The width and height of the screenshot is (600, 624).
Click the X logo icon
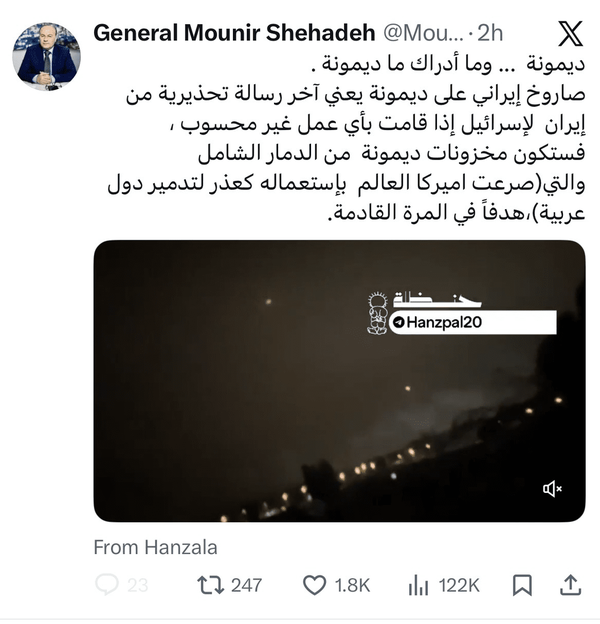click(571, 33)
